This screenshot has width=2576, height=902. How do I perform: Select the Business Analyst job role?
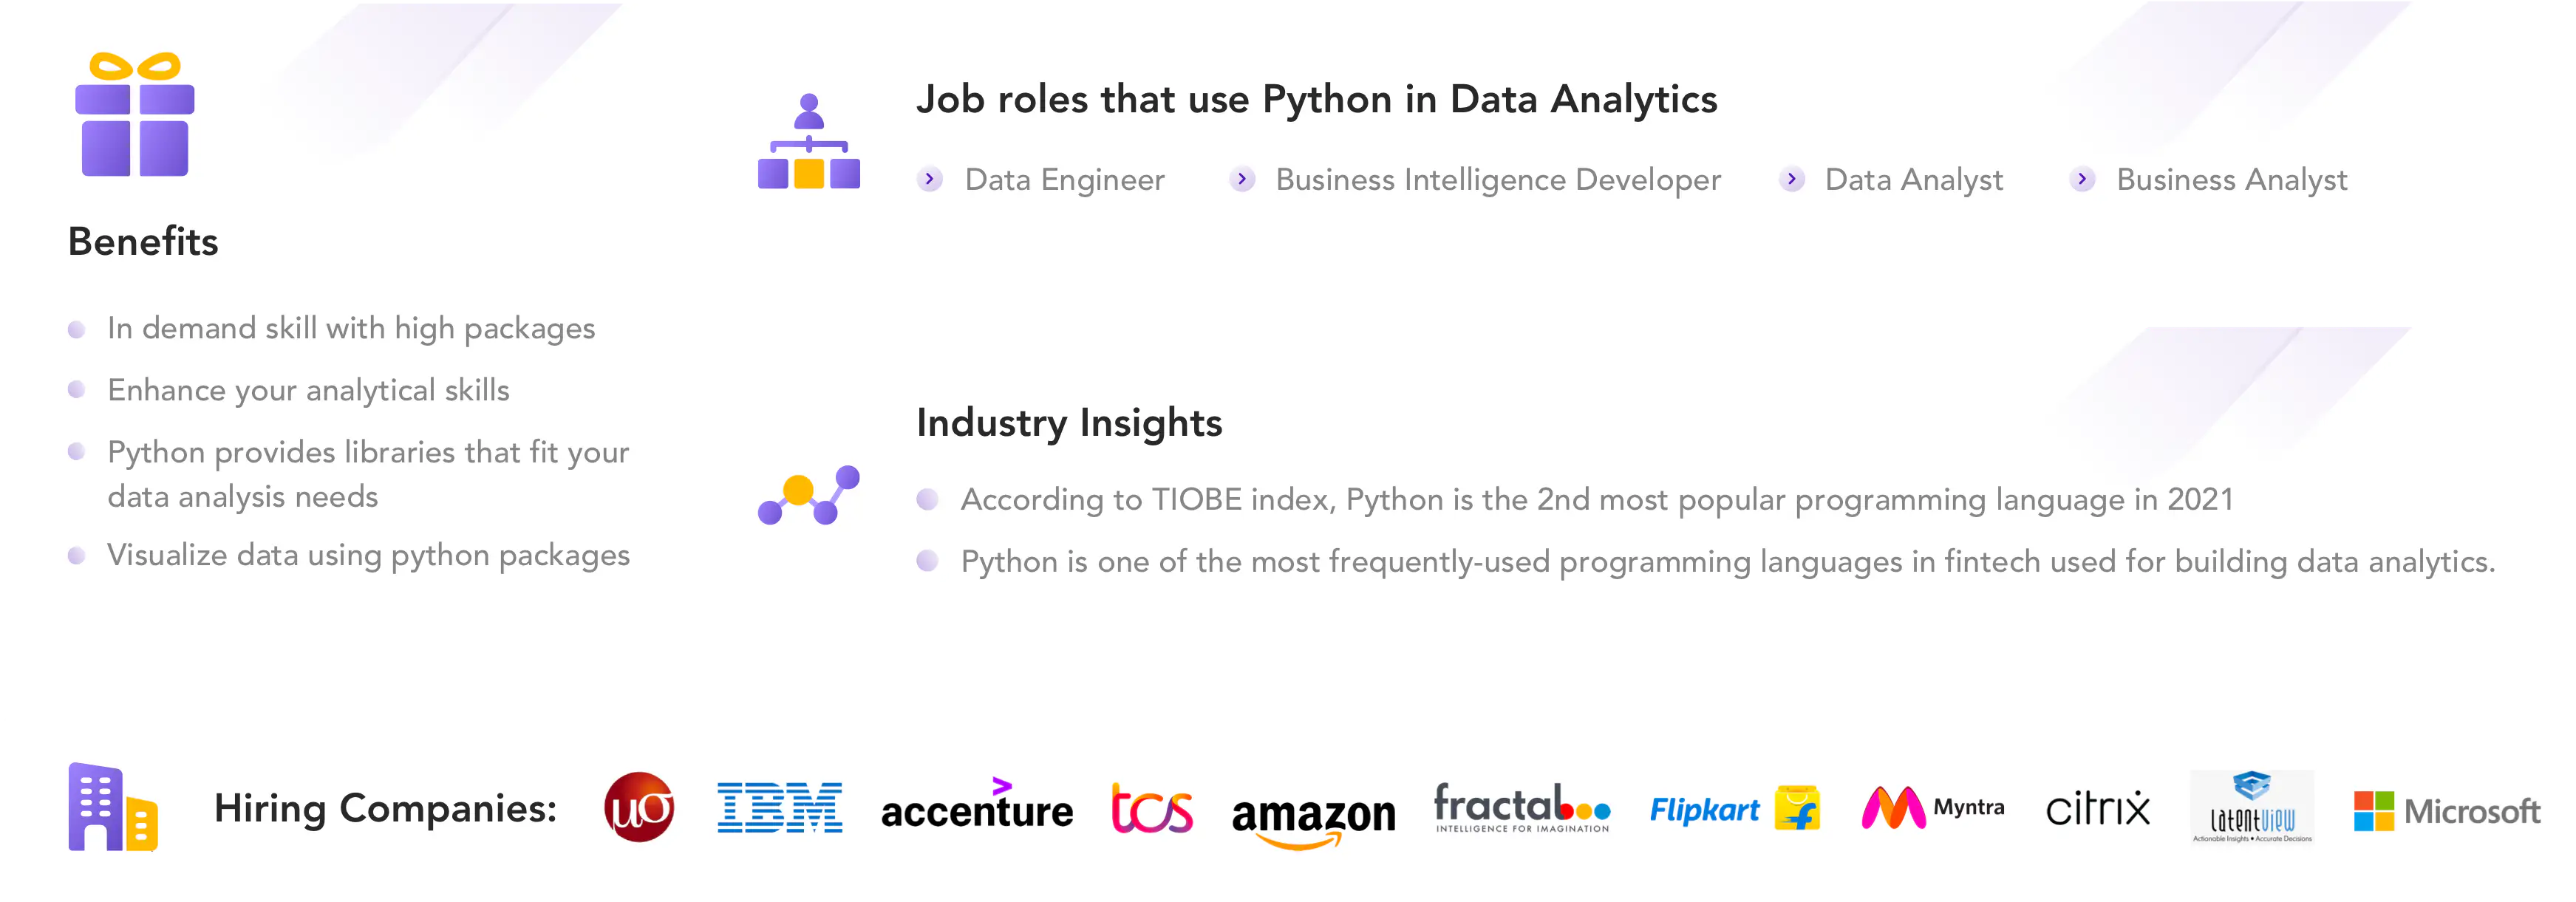click(2231, 180)
